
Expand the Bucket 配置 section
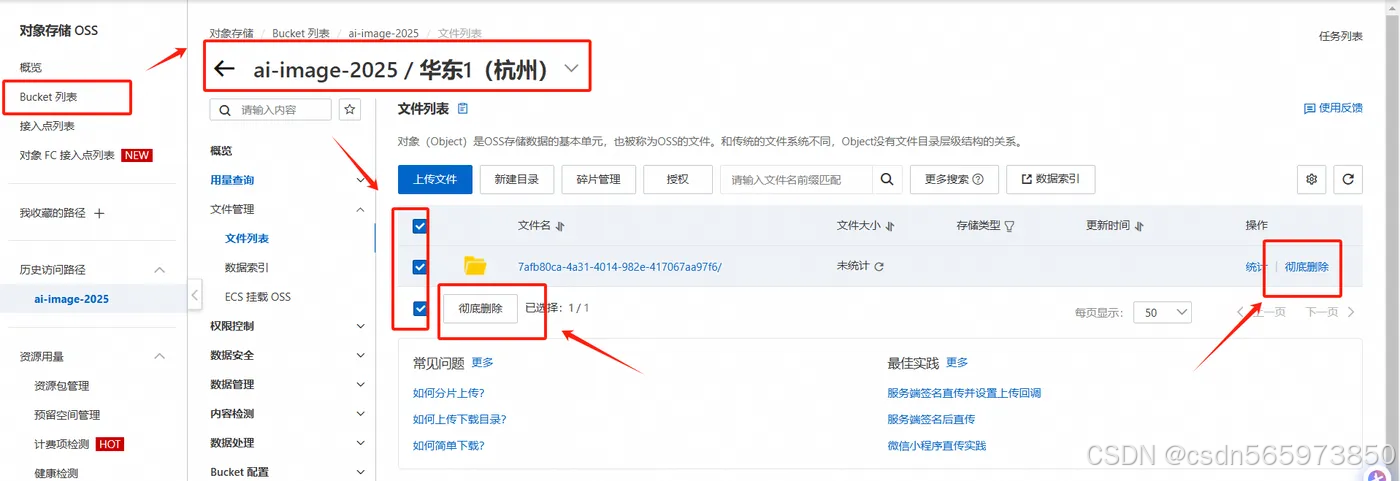tap(361, 471)
